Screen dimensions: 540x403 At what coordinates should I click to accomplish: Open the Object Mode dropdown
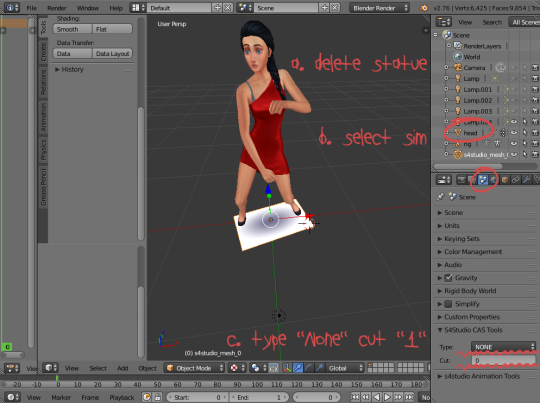point(195,368)
